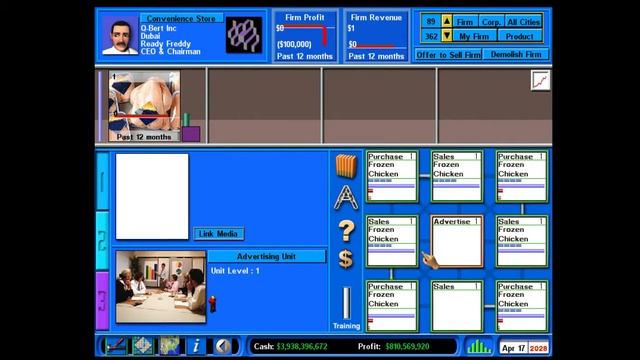640x360 pixels.
Task: Select the orange inventory unit icon
Action: click(346, 165)
